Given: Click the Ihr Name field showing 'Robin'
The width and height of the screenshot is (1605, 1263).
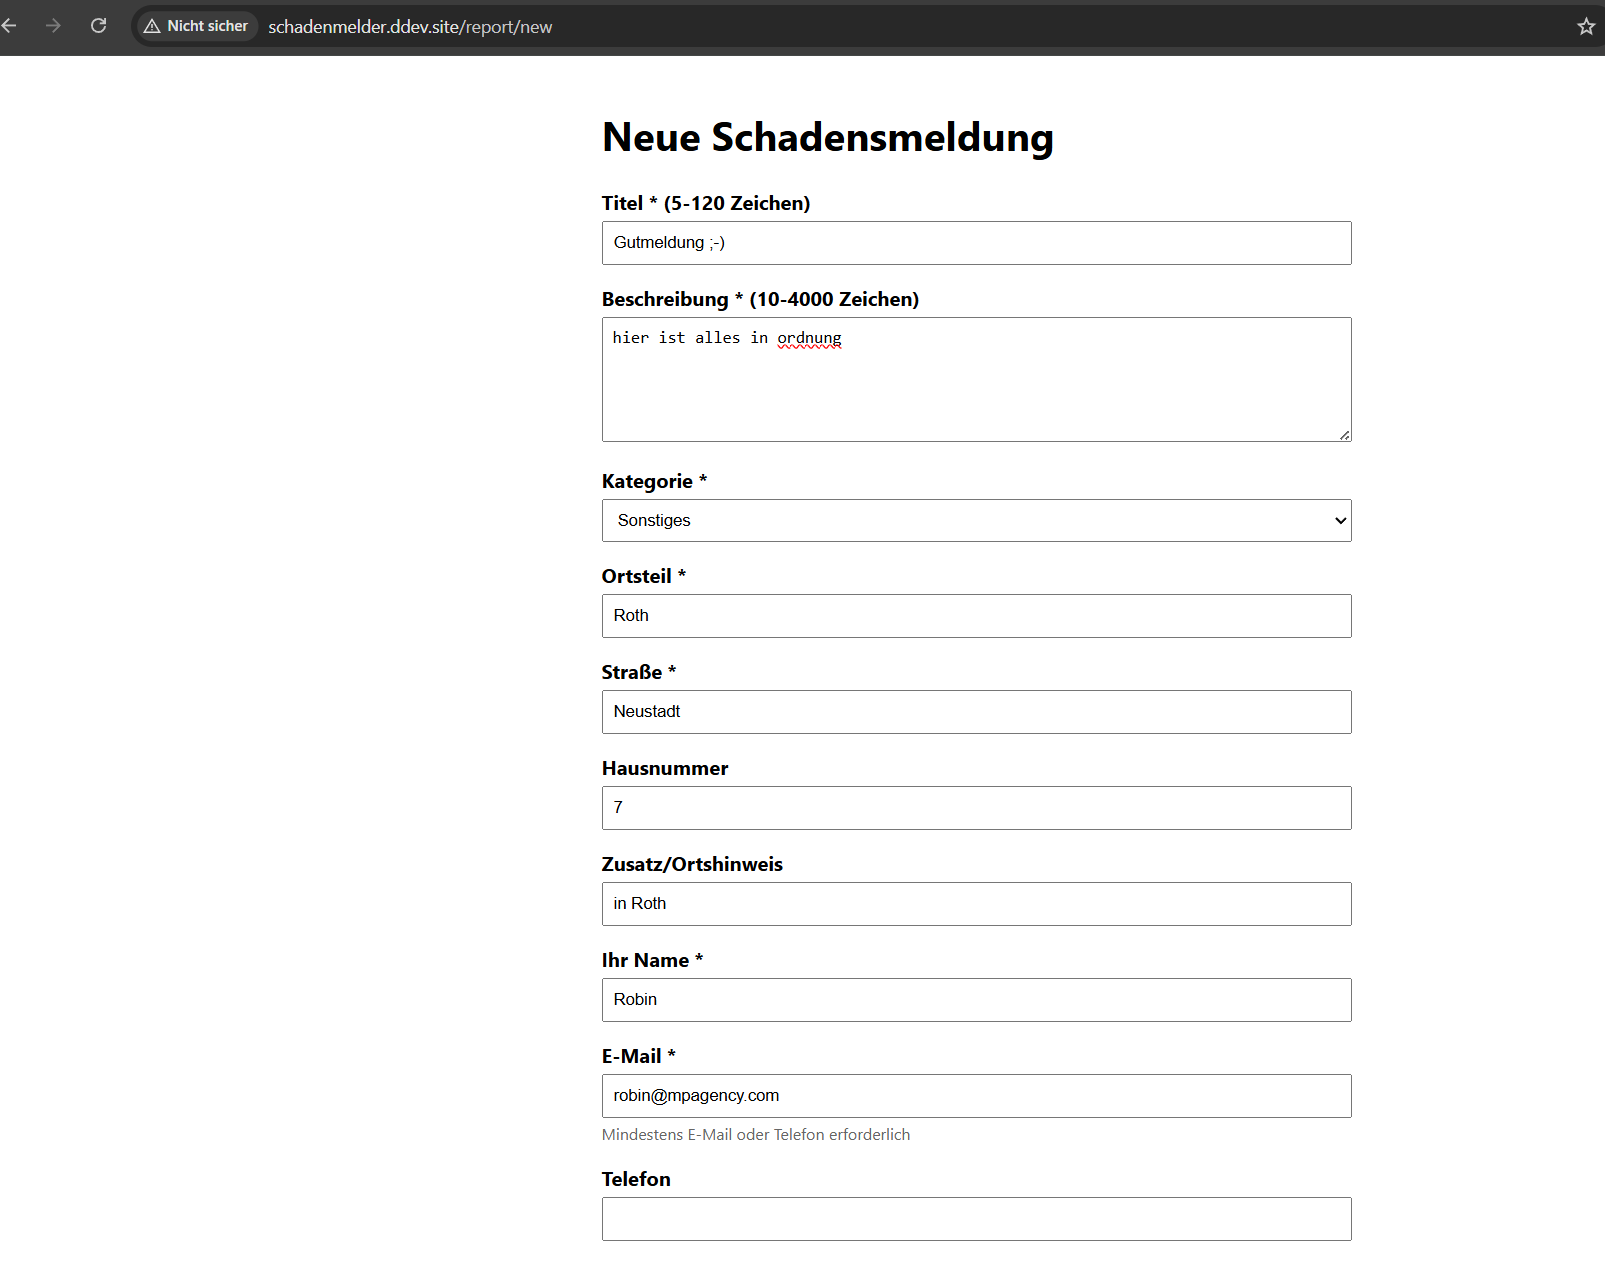Looking at the screenshot, I should click(976, 999).
